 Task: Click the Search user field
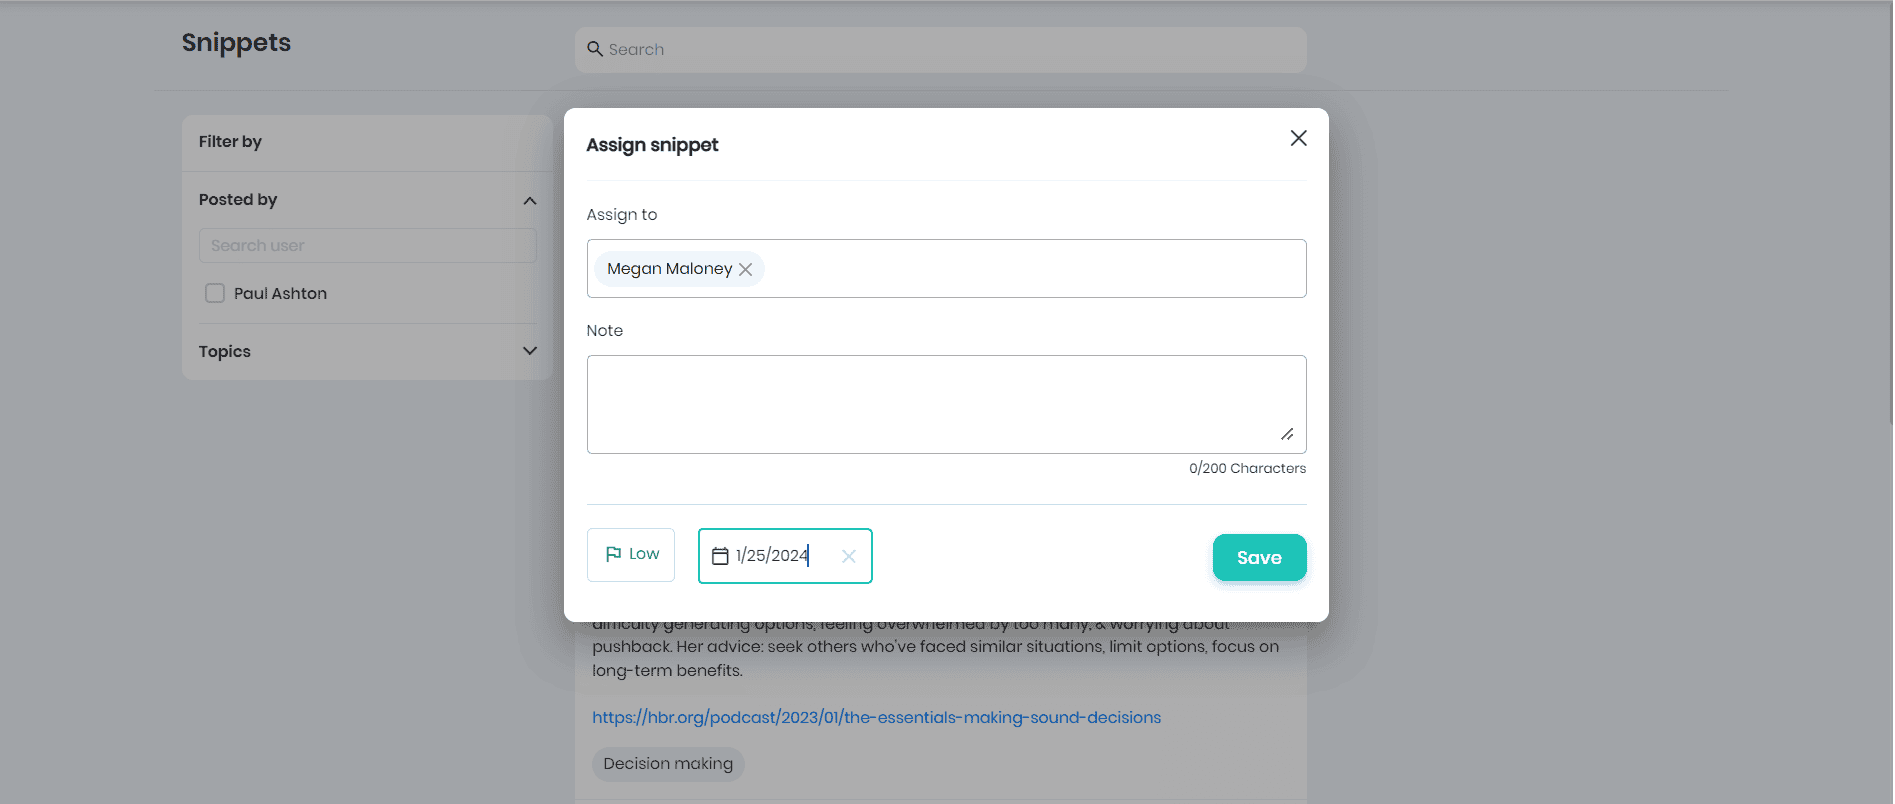tap(367, 246)
